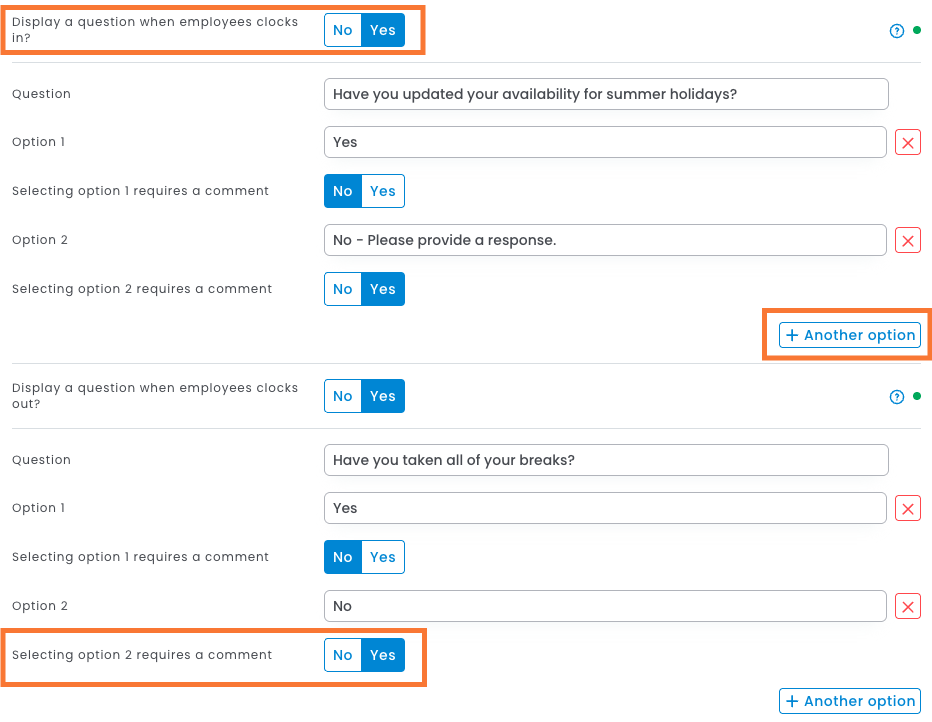The image size is (932, 722).
Task: Click help icon for clock-in question
Action: click(x=897, y=31)
